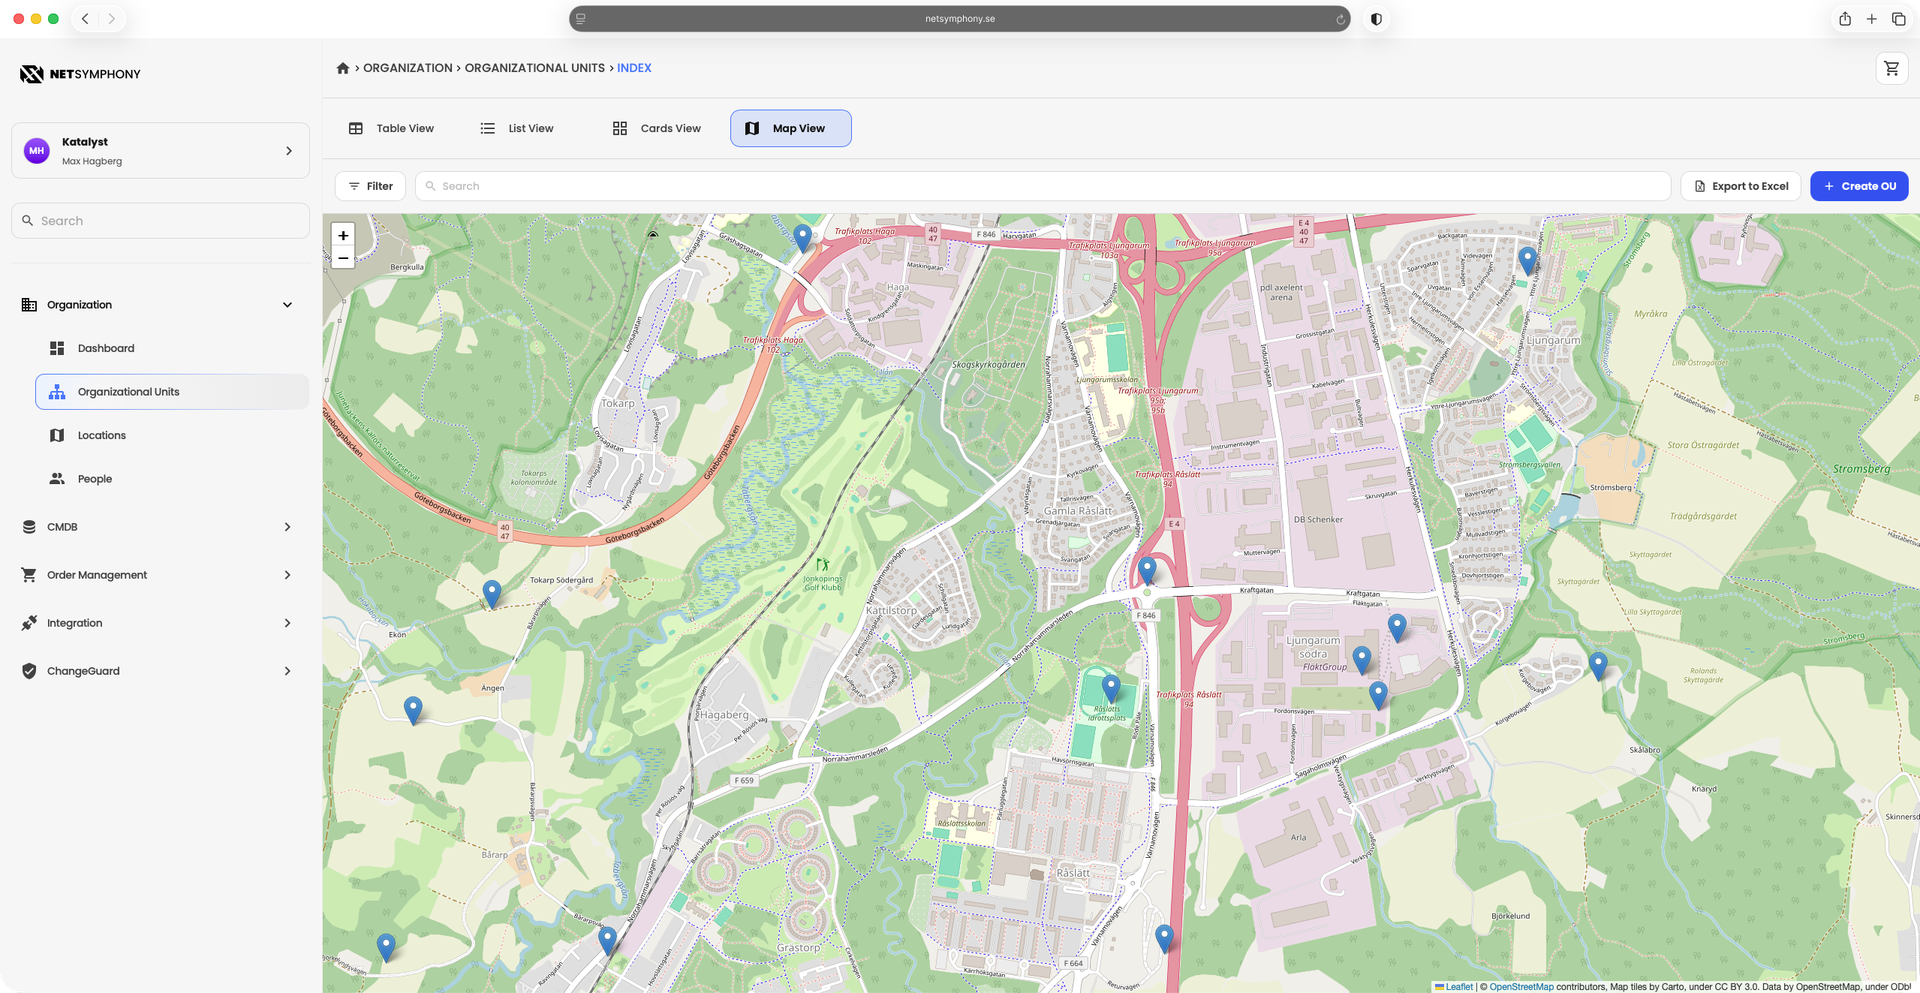Open the People page
The image size is (1920, 993).
tap(172, 479)
